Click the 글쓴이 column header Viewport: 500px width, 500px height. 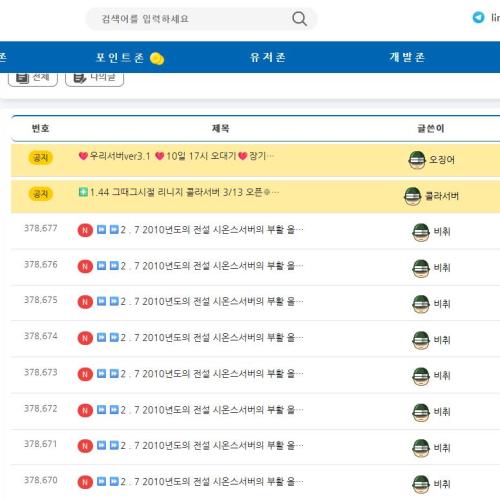coord(431,129)
